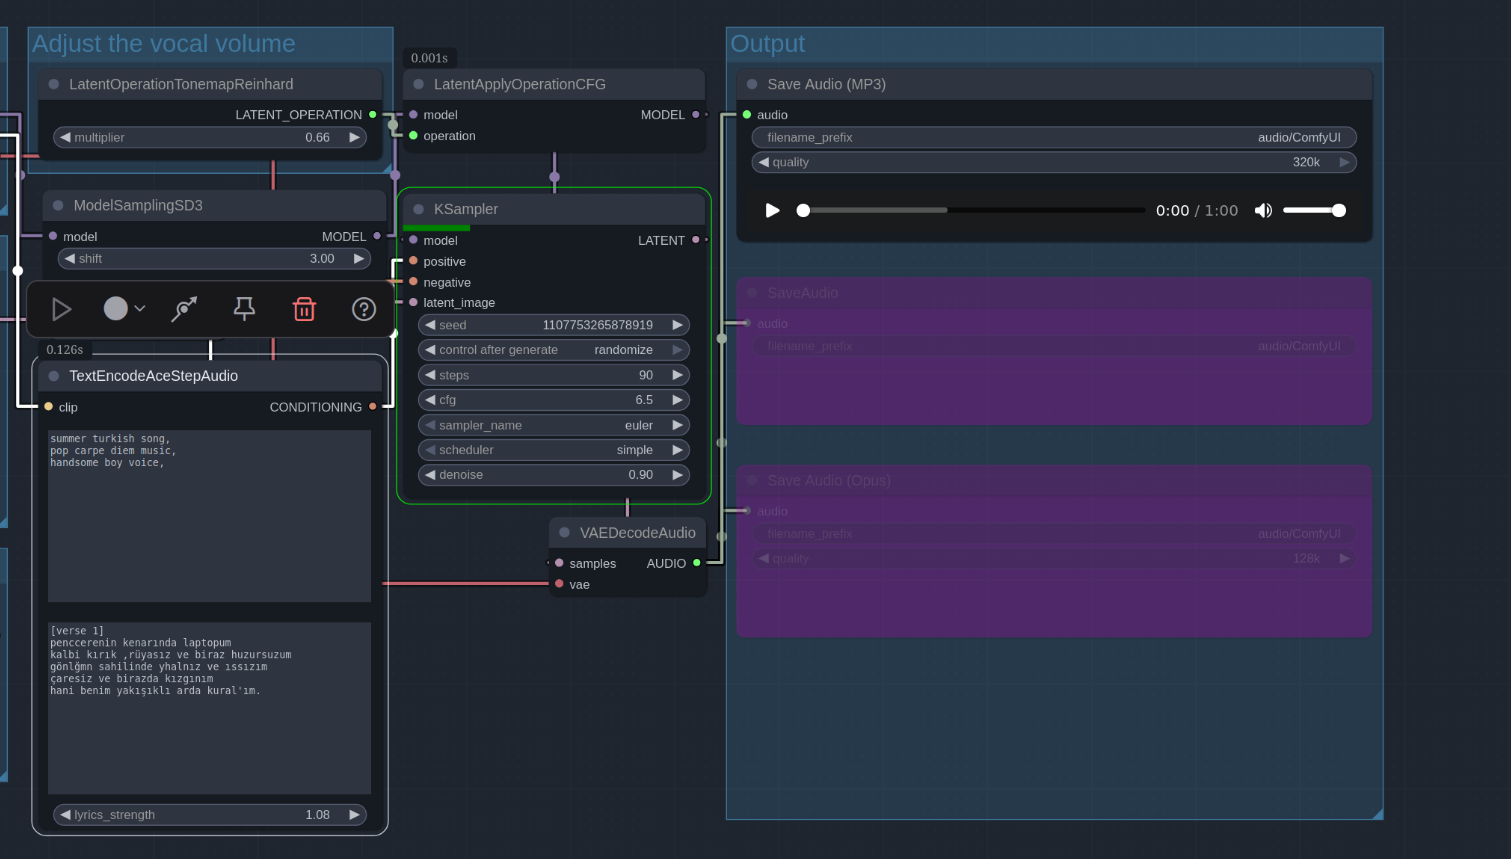Mute audio with the speaker icon

(1263, 211)
